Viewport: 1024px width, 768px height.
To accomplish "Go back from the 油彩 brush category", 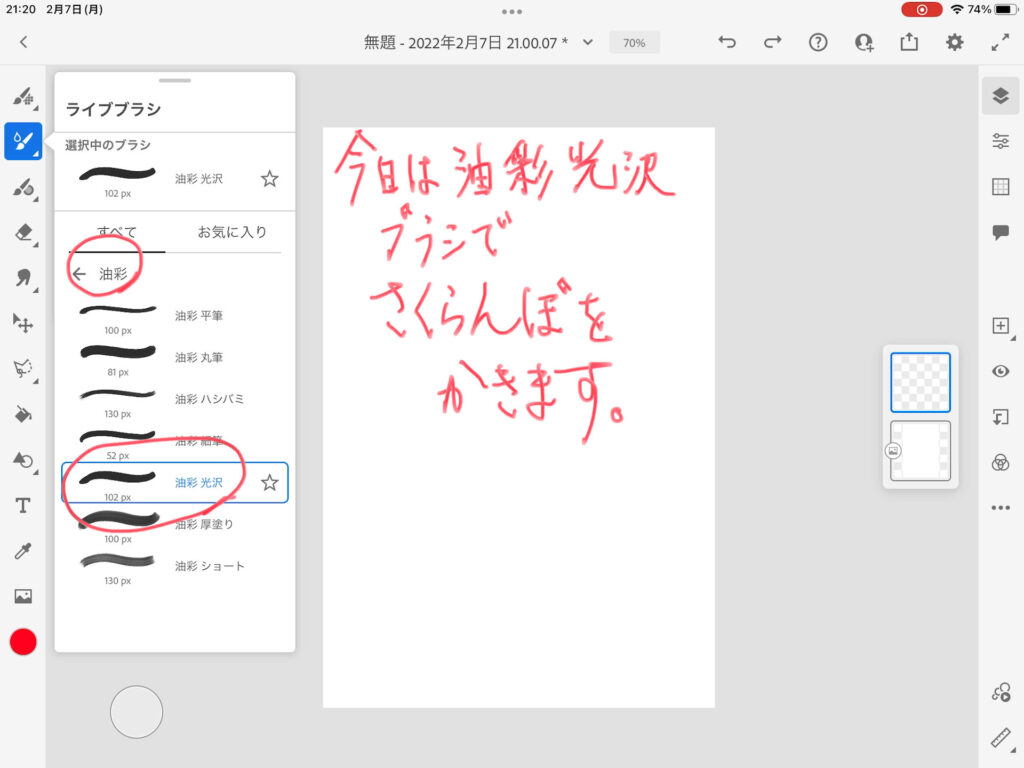I will (80, 274).
